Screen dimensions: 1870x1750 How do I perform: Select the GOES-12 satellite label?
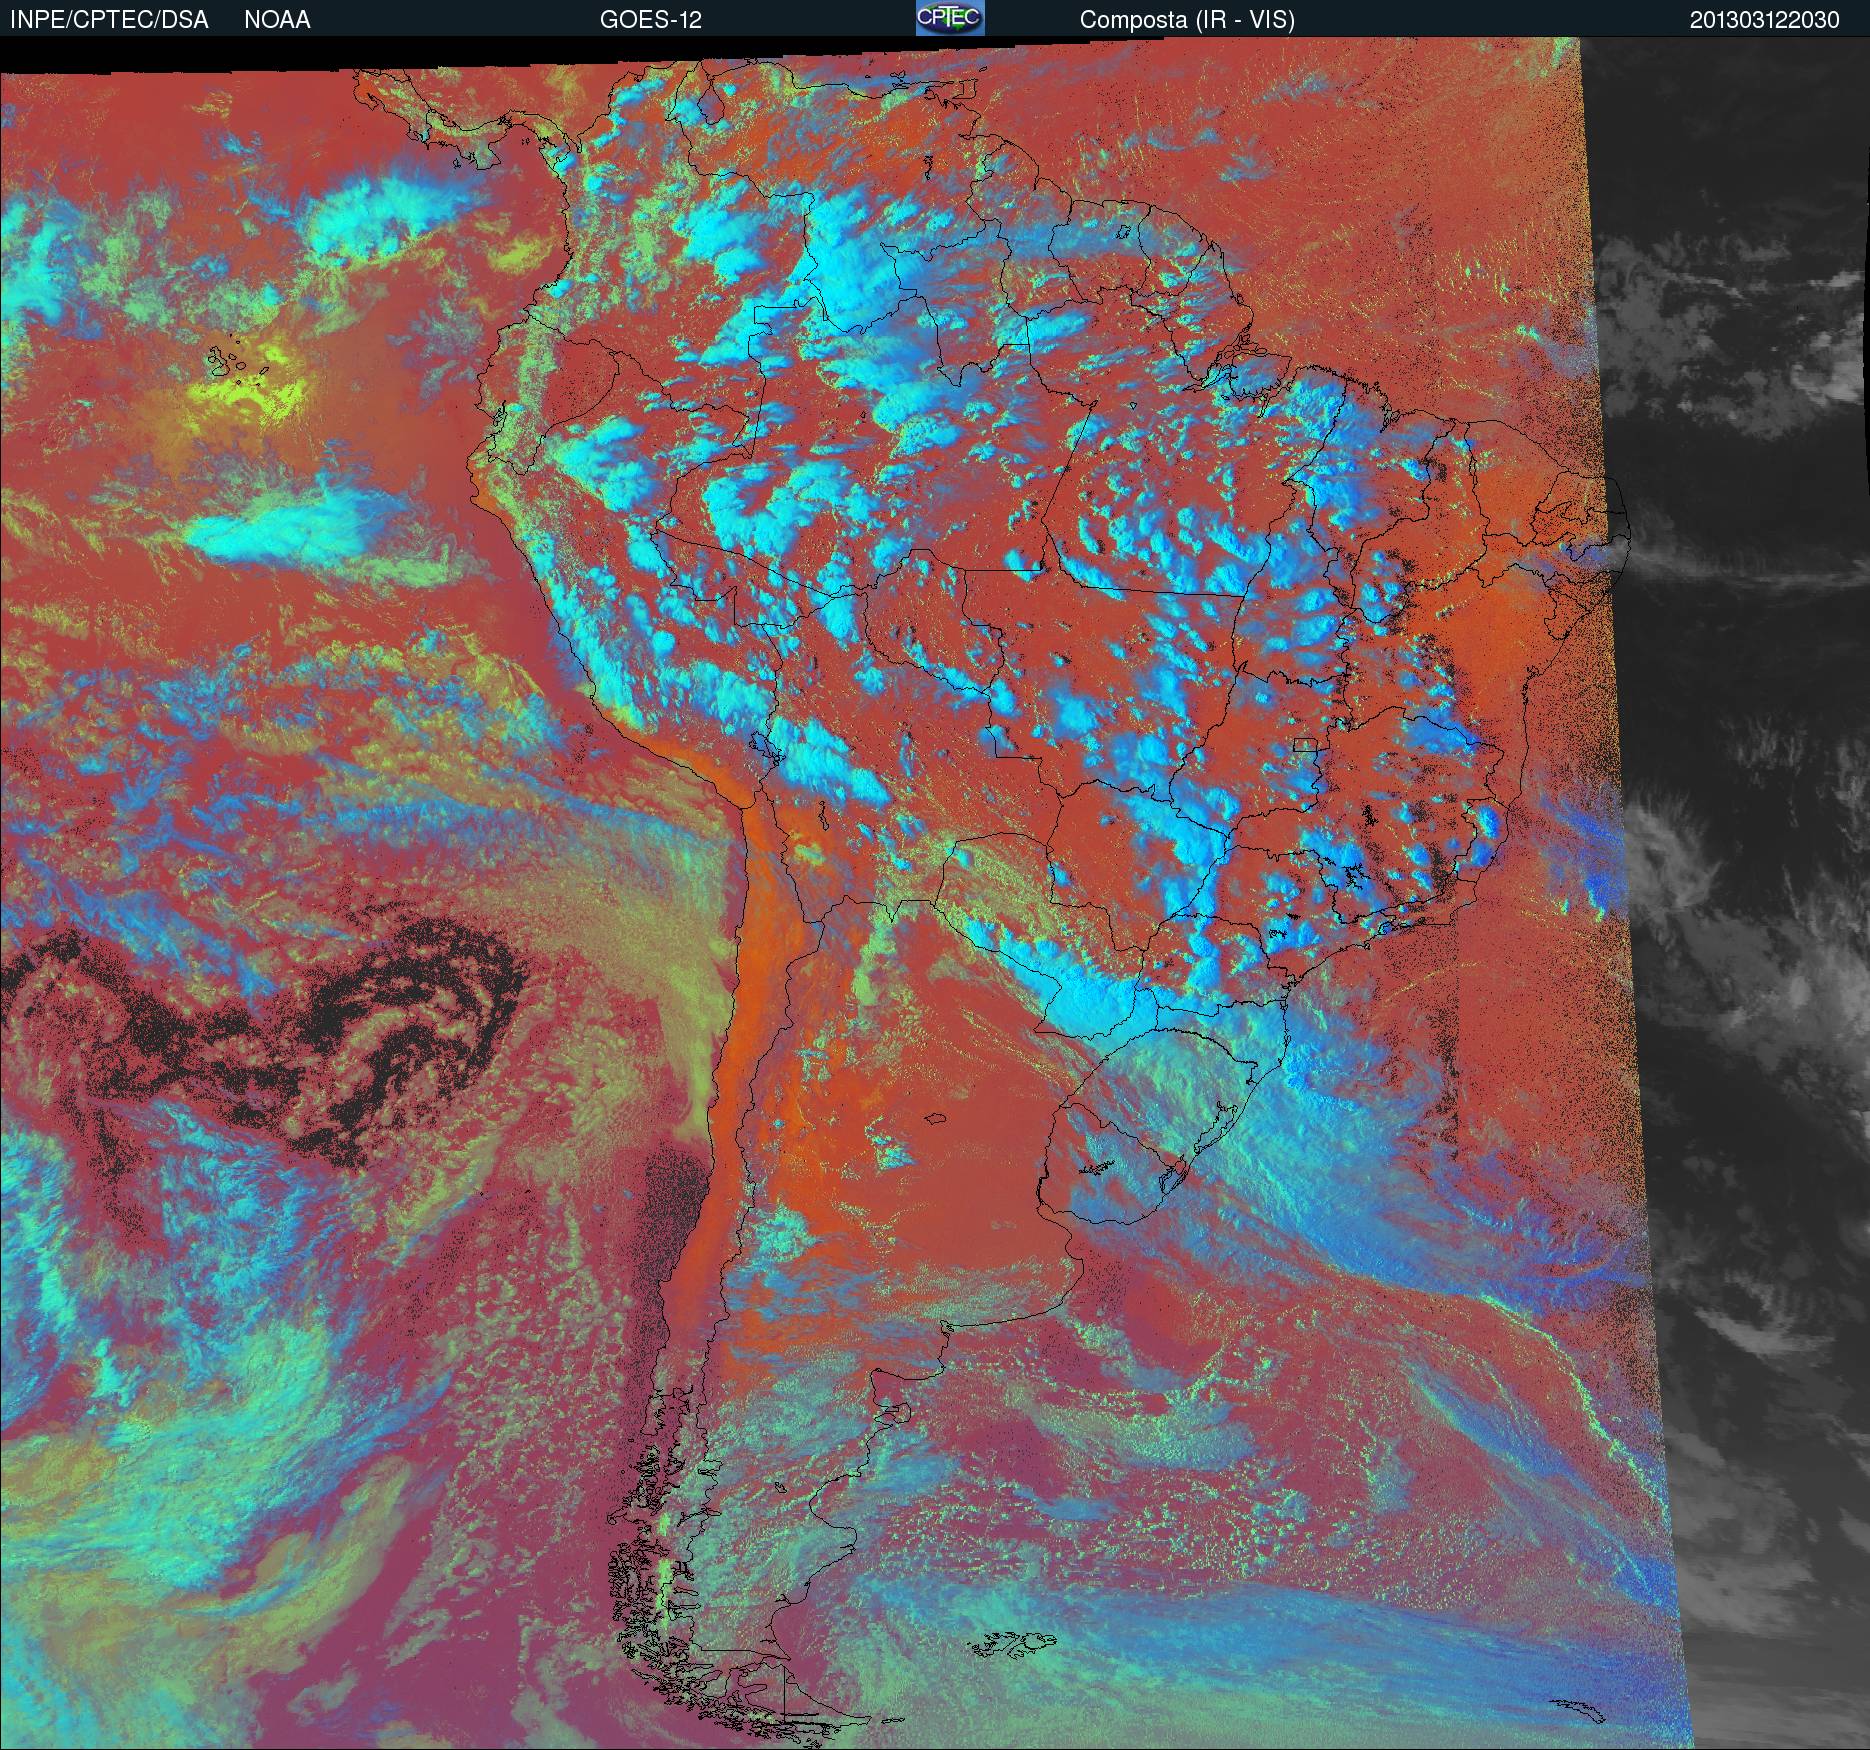point(650,20)
